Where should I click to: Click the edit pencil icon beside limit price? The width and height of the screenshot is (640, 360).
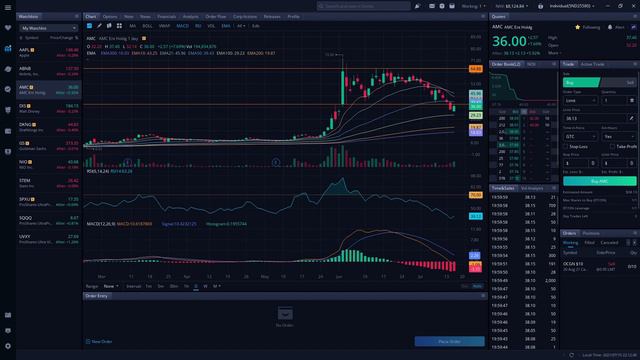click(632, 118)
